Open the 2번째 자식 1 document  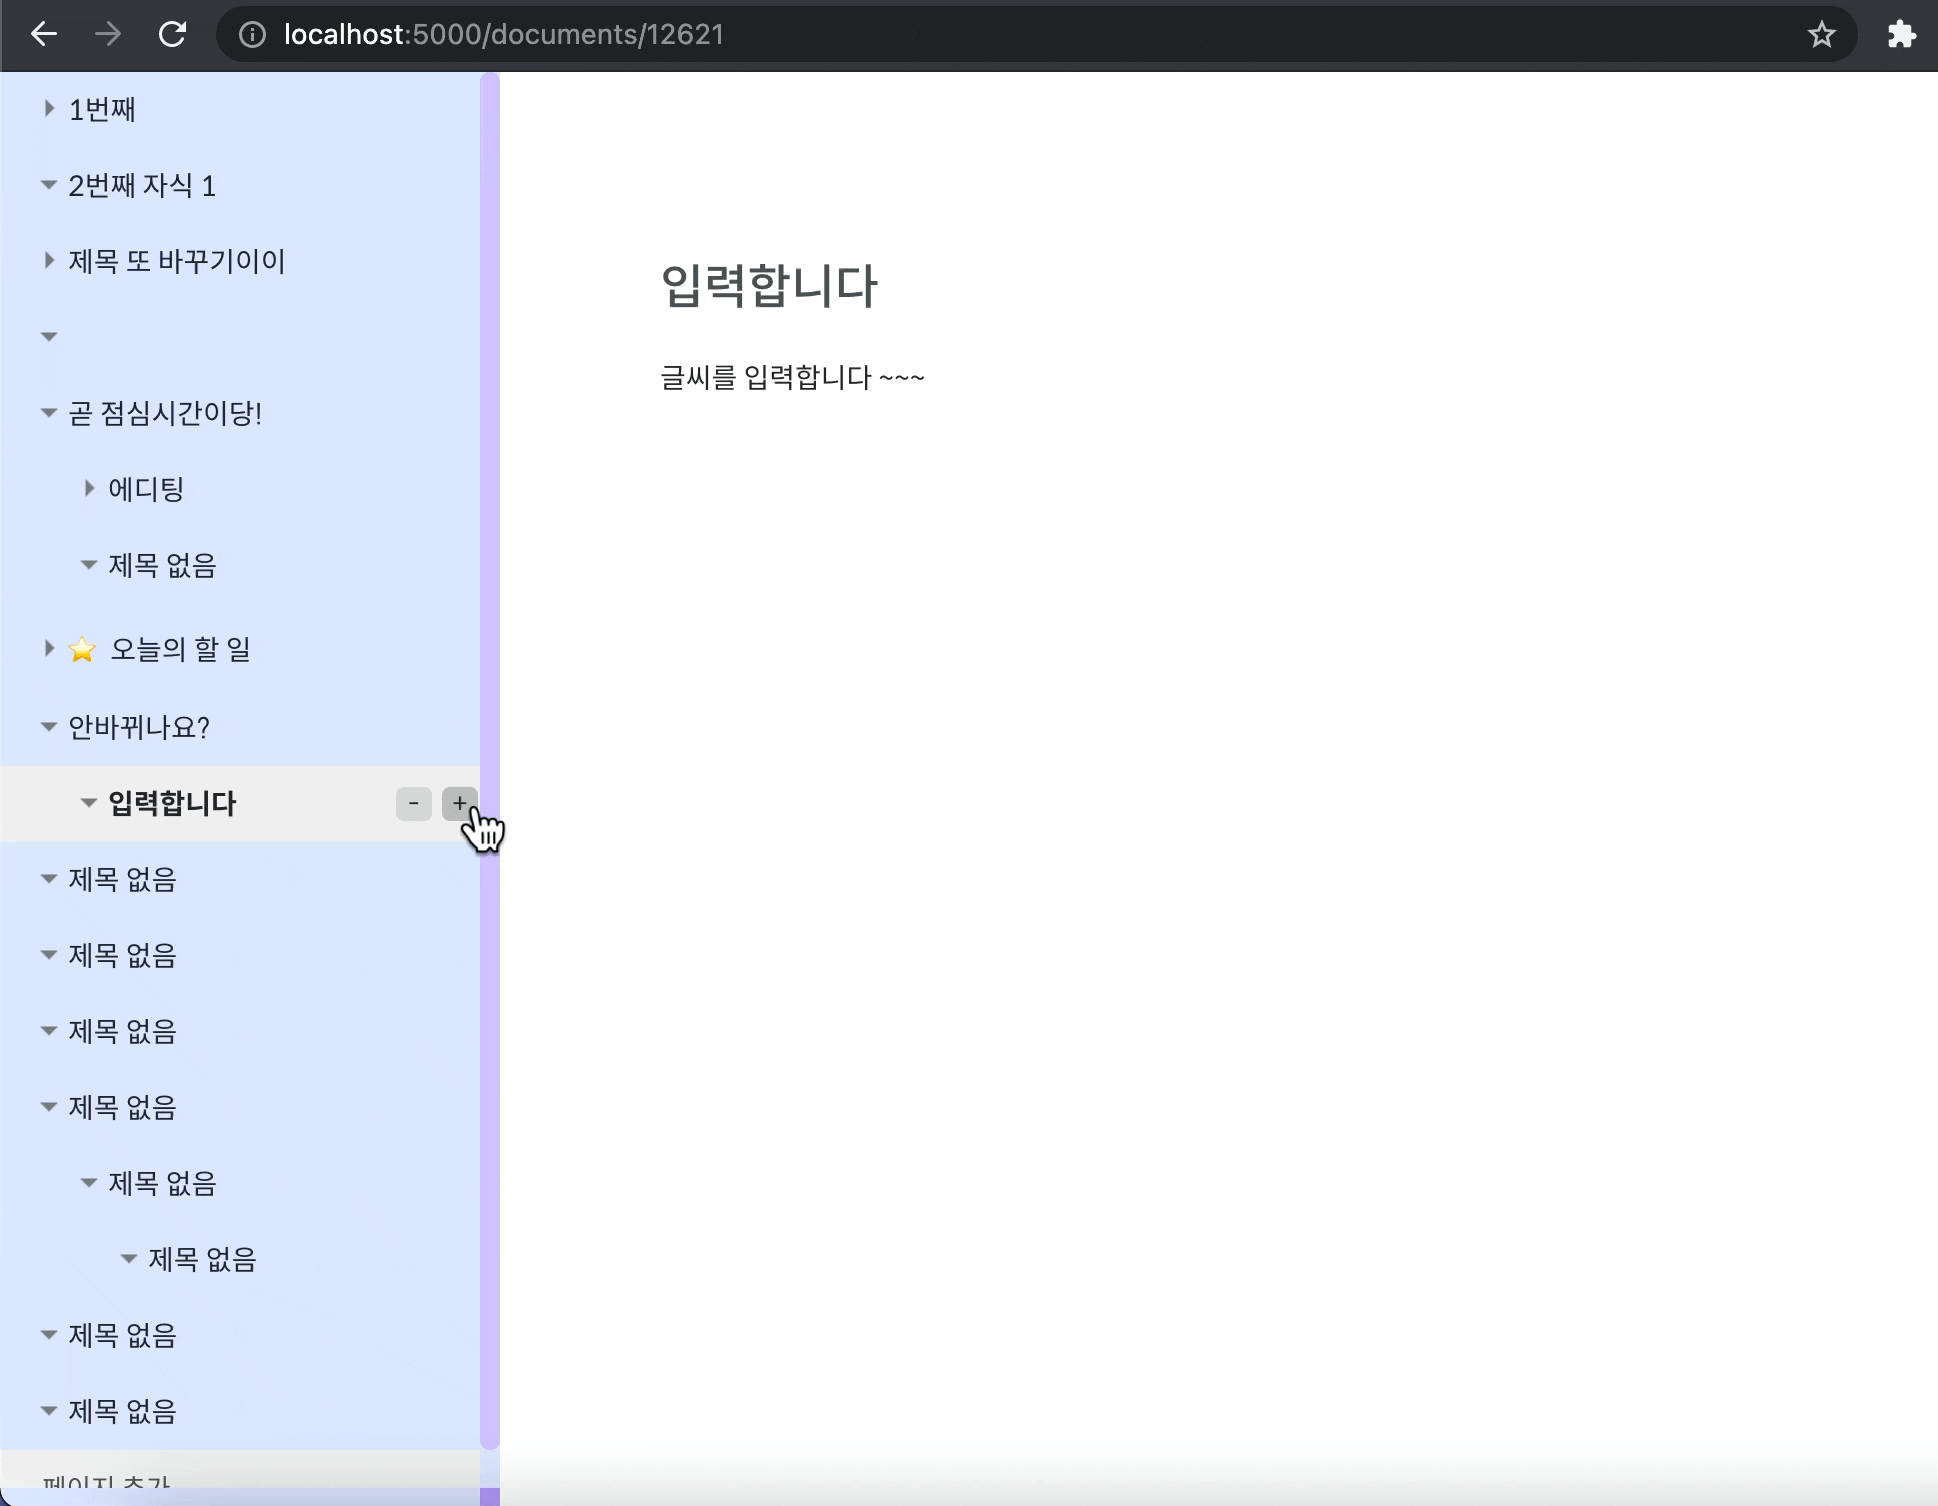(x=142, y=186)
